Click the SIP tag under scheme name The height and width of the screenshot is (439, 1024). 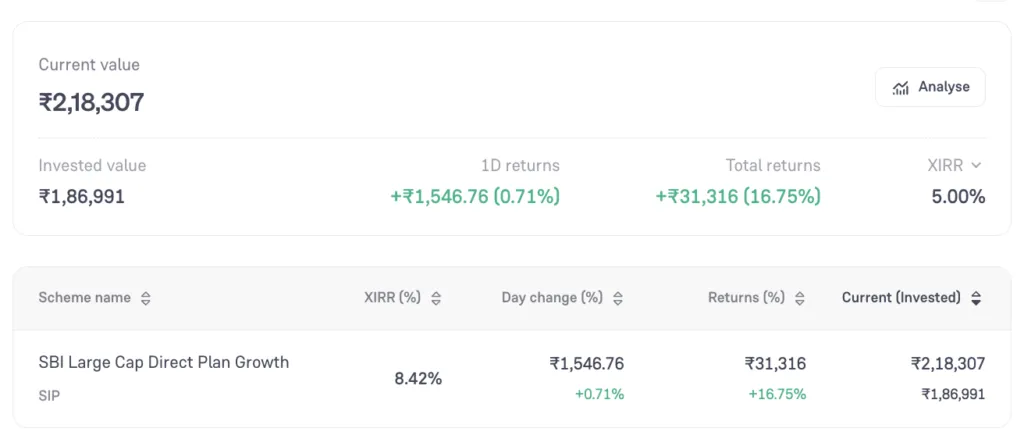click(x=49, y=396)
